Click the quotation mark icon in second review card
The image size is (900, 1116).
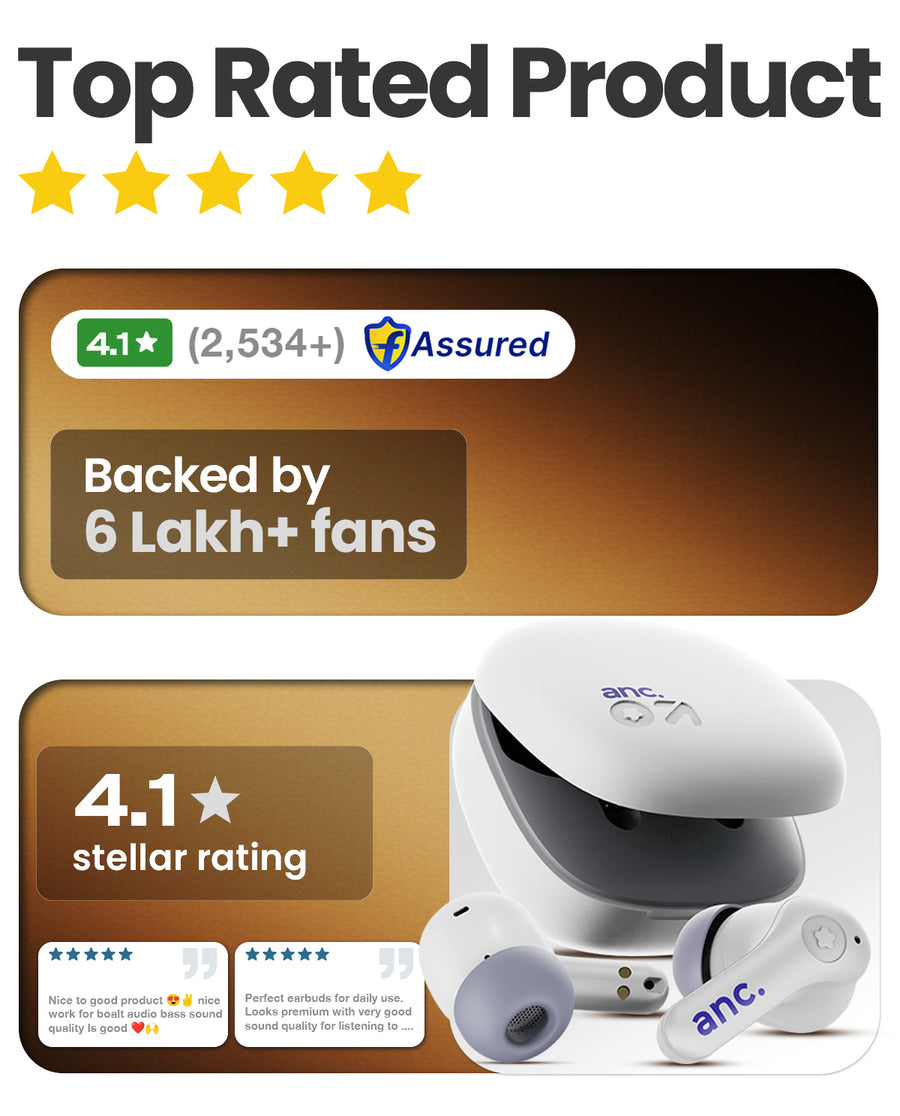pos(396,963)
